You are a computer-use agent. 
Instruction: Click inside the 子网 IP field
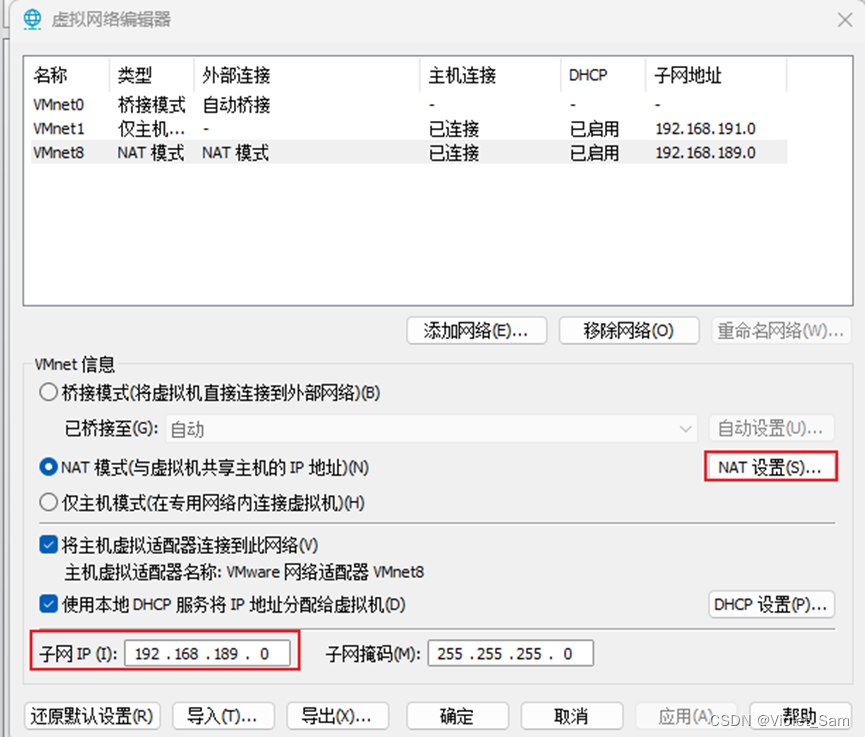point(207,654)
